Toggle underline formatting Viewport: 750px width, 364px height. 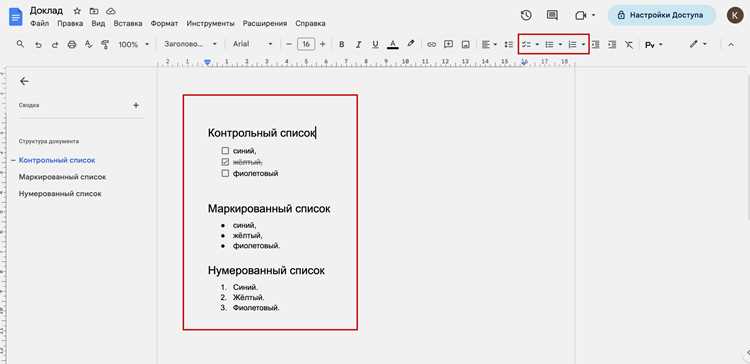375,44
